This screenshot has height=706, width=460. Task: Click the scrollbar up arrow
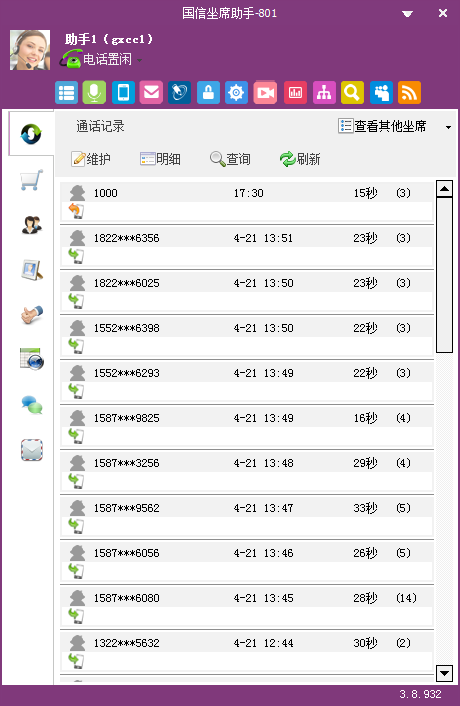444,189
